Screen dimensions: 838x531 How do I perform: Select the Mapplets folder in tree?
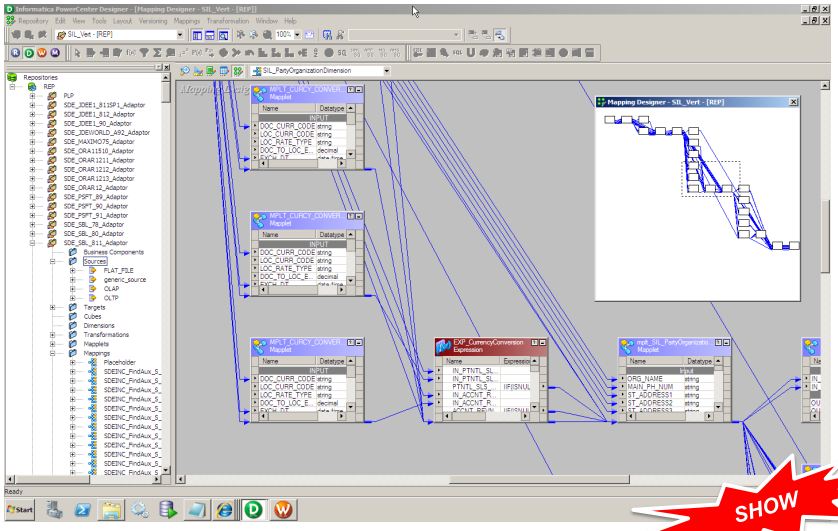click(96, 344)
